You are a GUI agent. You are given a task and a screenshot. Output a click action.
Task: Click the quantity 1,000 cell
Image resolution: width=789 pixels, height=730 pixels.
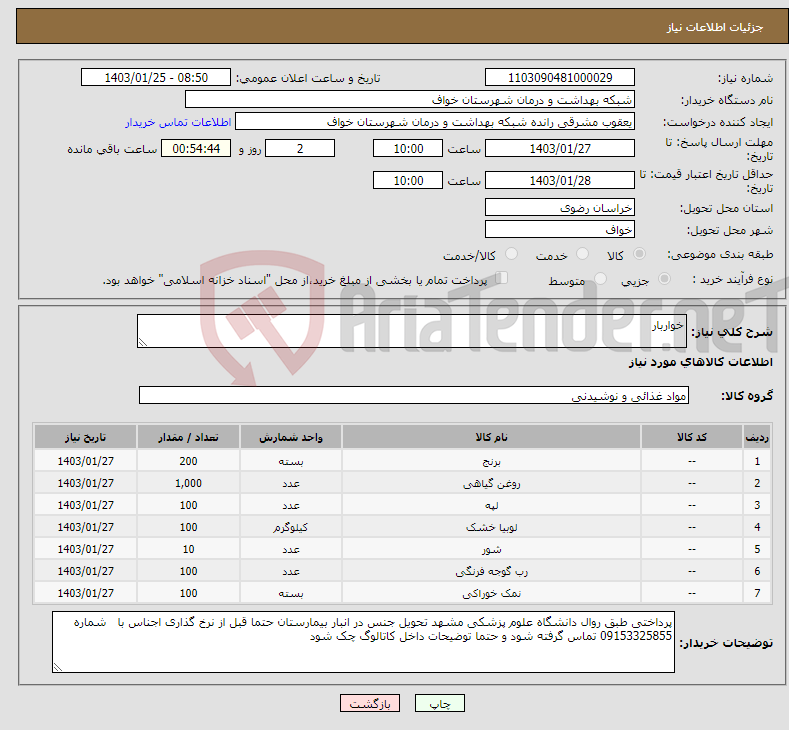(x=188, y=483)
